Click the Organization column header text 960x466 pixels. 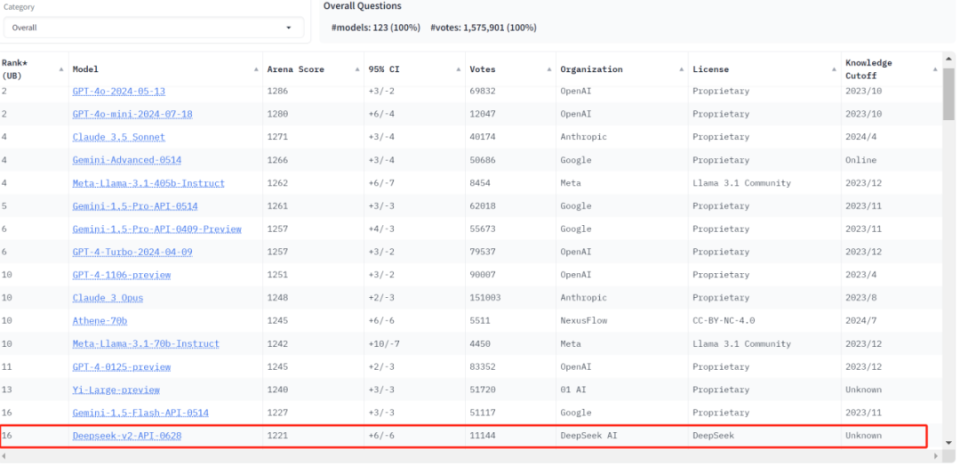(591, 69)
